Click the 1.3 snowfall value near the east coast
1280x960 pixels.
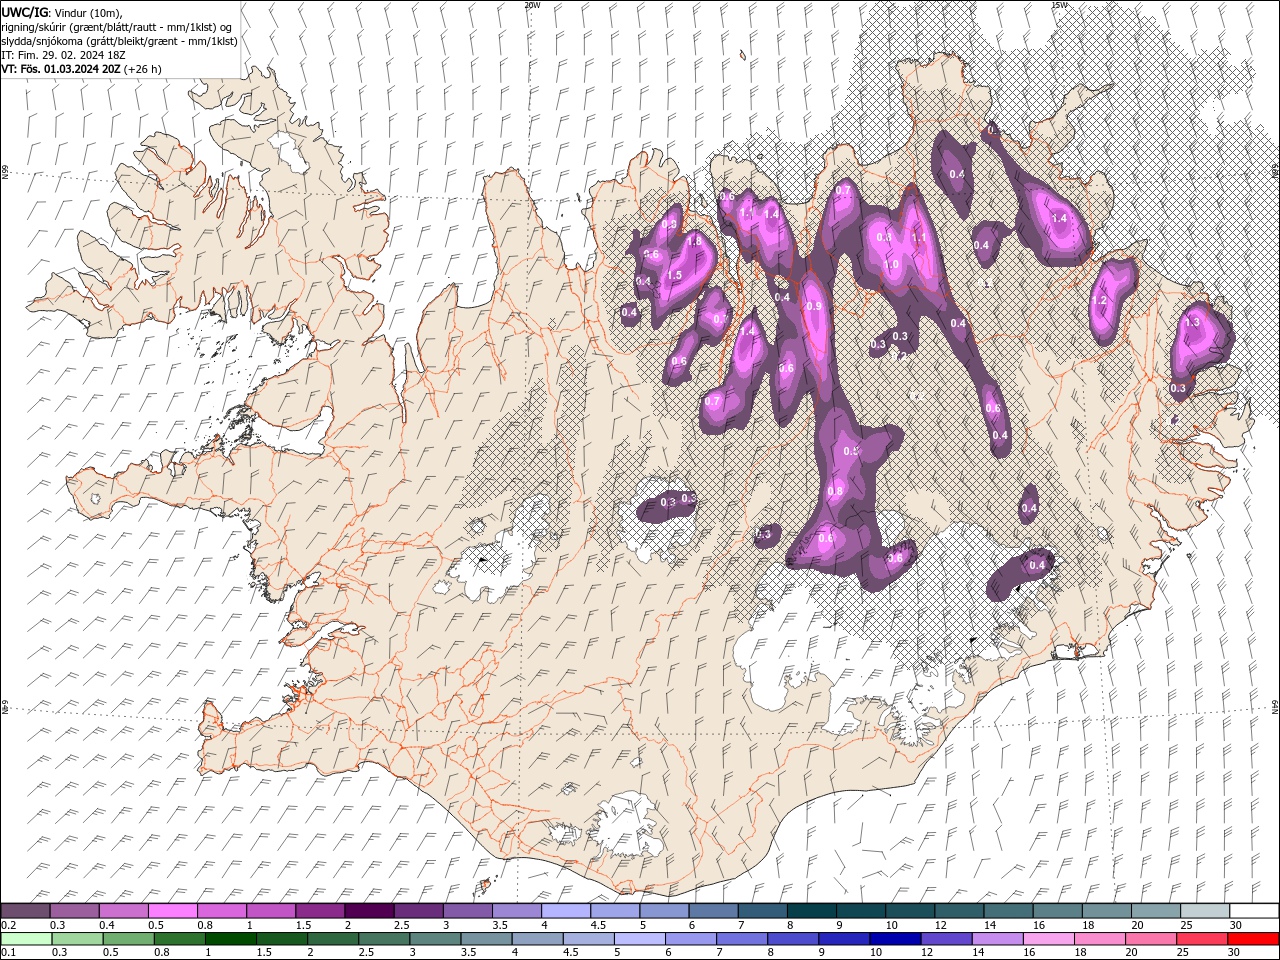click(x=1191, y=322)
